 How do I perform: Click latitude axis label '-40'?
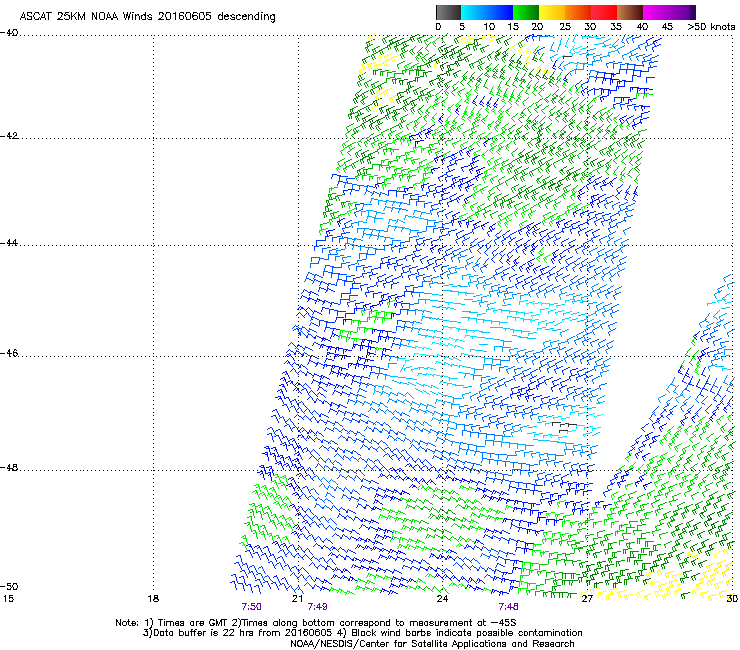(9, 33)
